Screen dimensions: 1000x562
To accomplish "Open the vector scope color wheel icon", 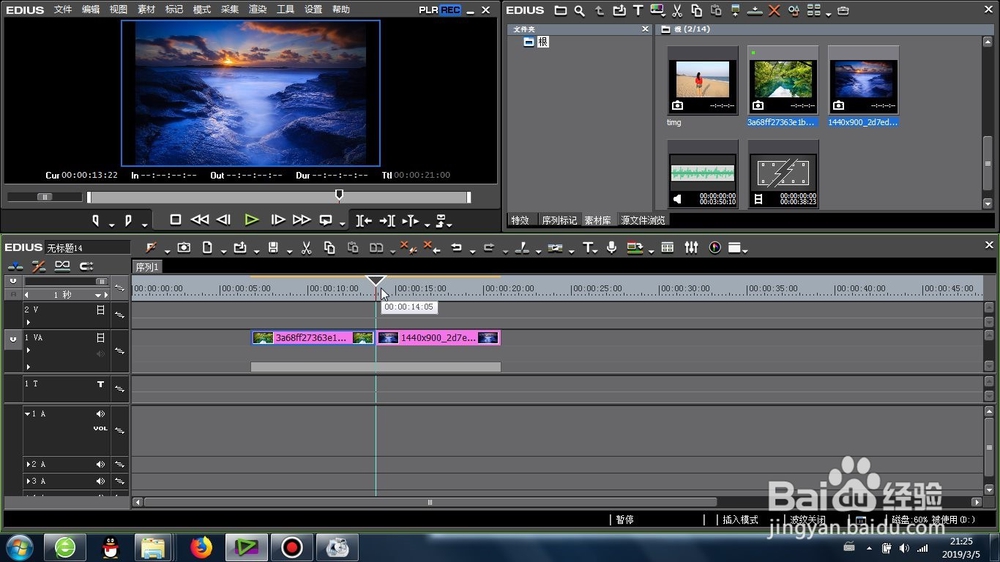I will click(x=715, y=248).
